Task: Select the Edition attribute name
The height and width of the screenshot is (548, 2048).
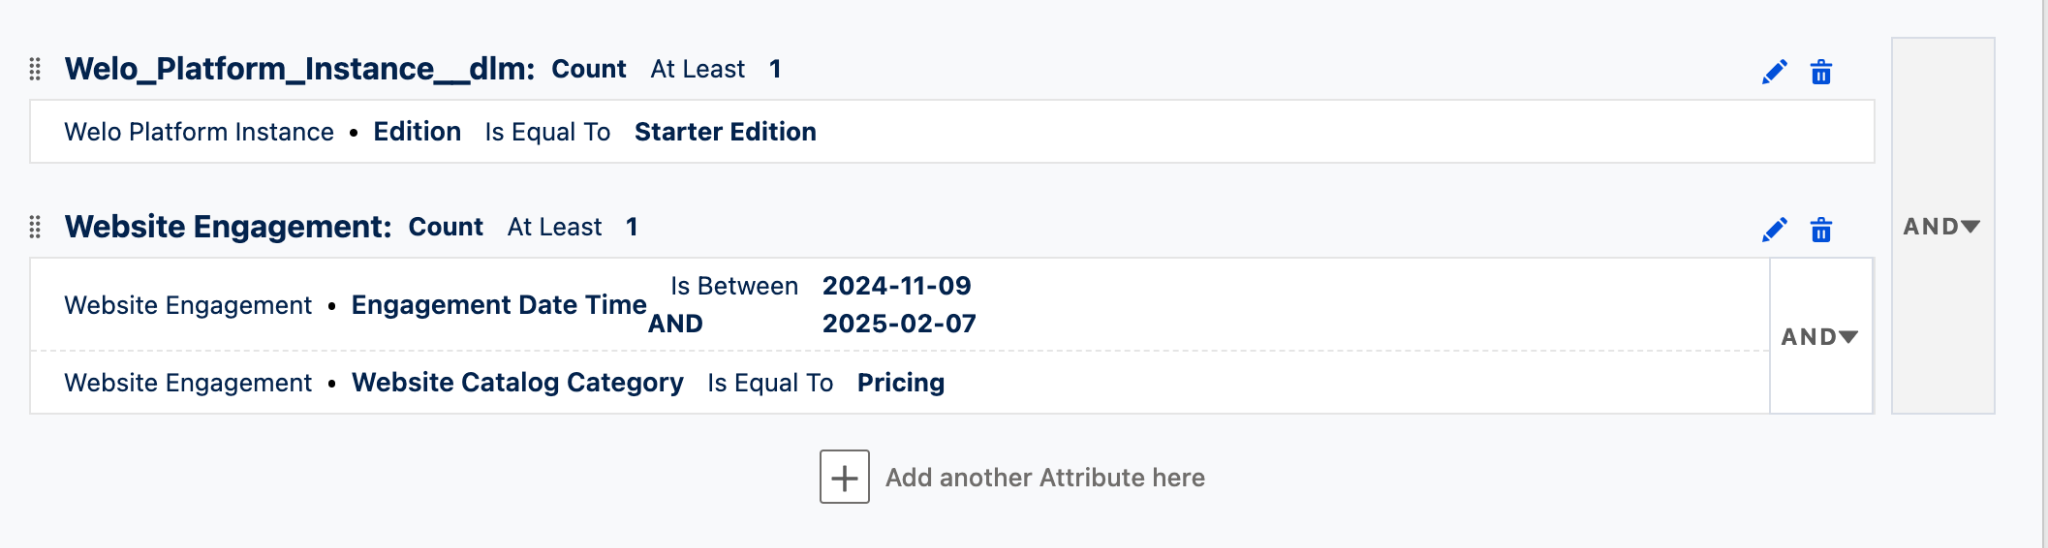Action: tap(417, 132)
